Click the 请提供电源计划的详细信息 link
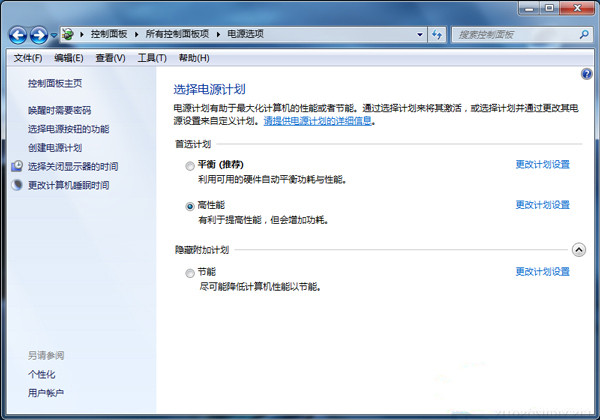 [x=318, y=120]
